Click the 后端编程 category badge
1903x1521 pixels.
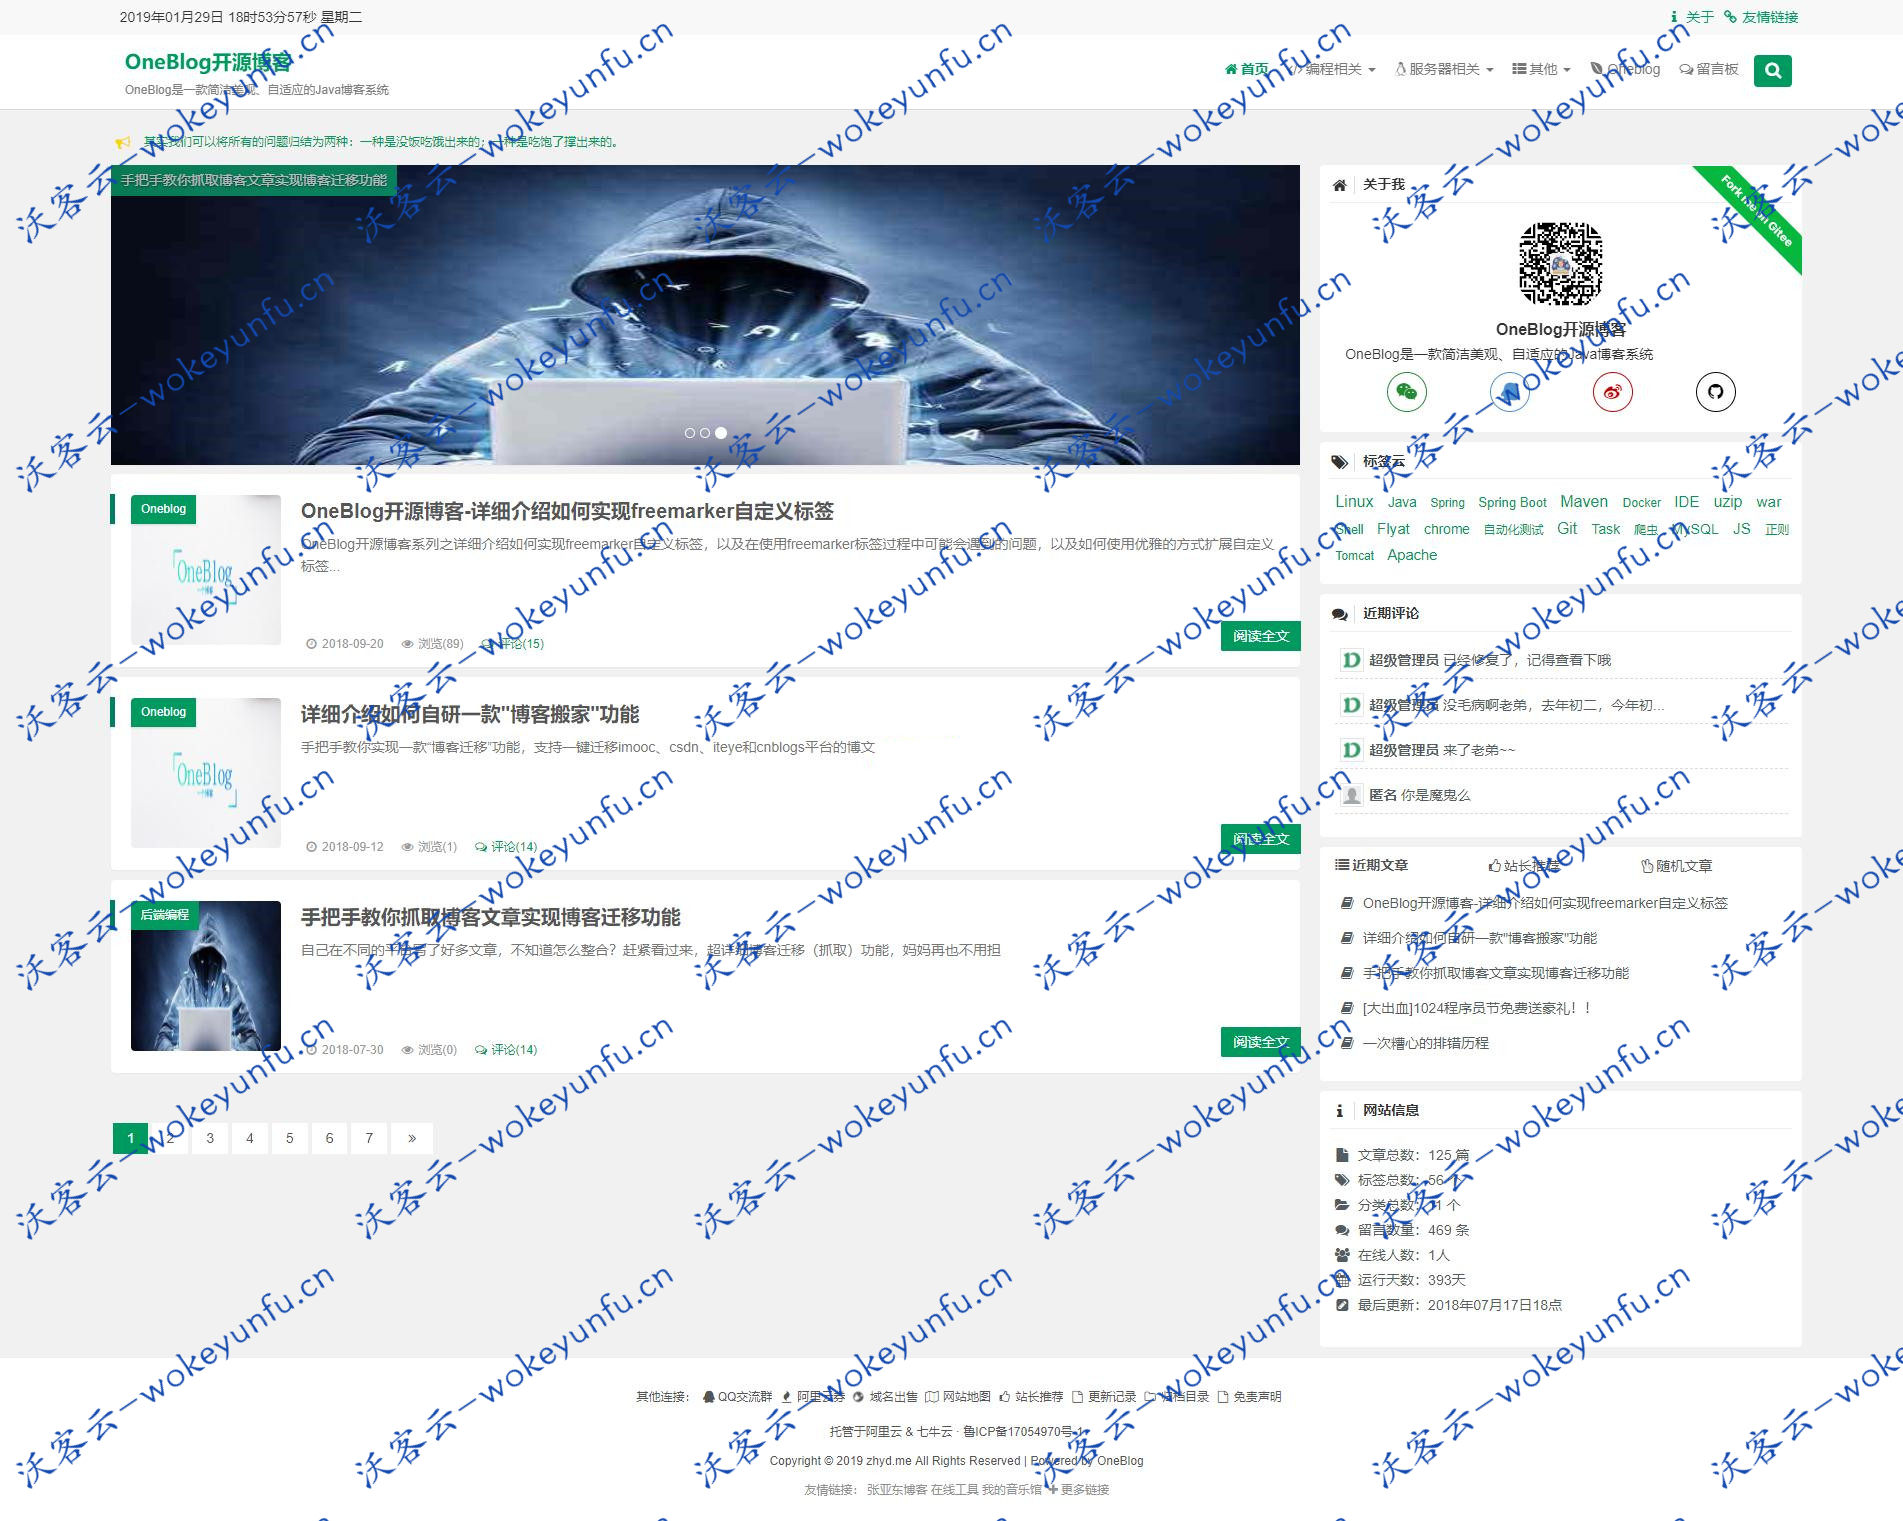click(x=165, y=915)
